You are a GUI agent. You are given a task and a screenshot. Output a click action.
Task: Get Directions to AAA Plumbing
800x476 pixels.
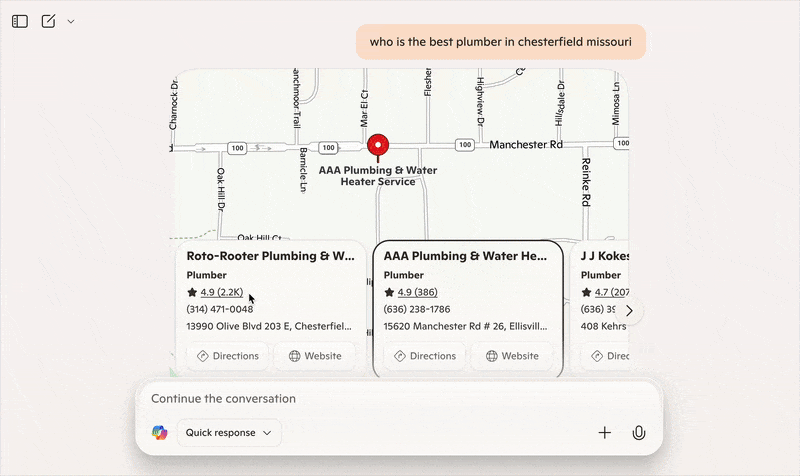tap(425, 356)
